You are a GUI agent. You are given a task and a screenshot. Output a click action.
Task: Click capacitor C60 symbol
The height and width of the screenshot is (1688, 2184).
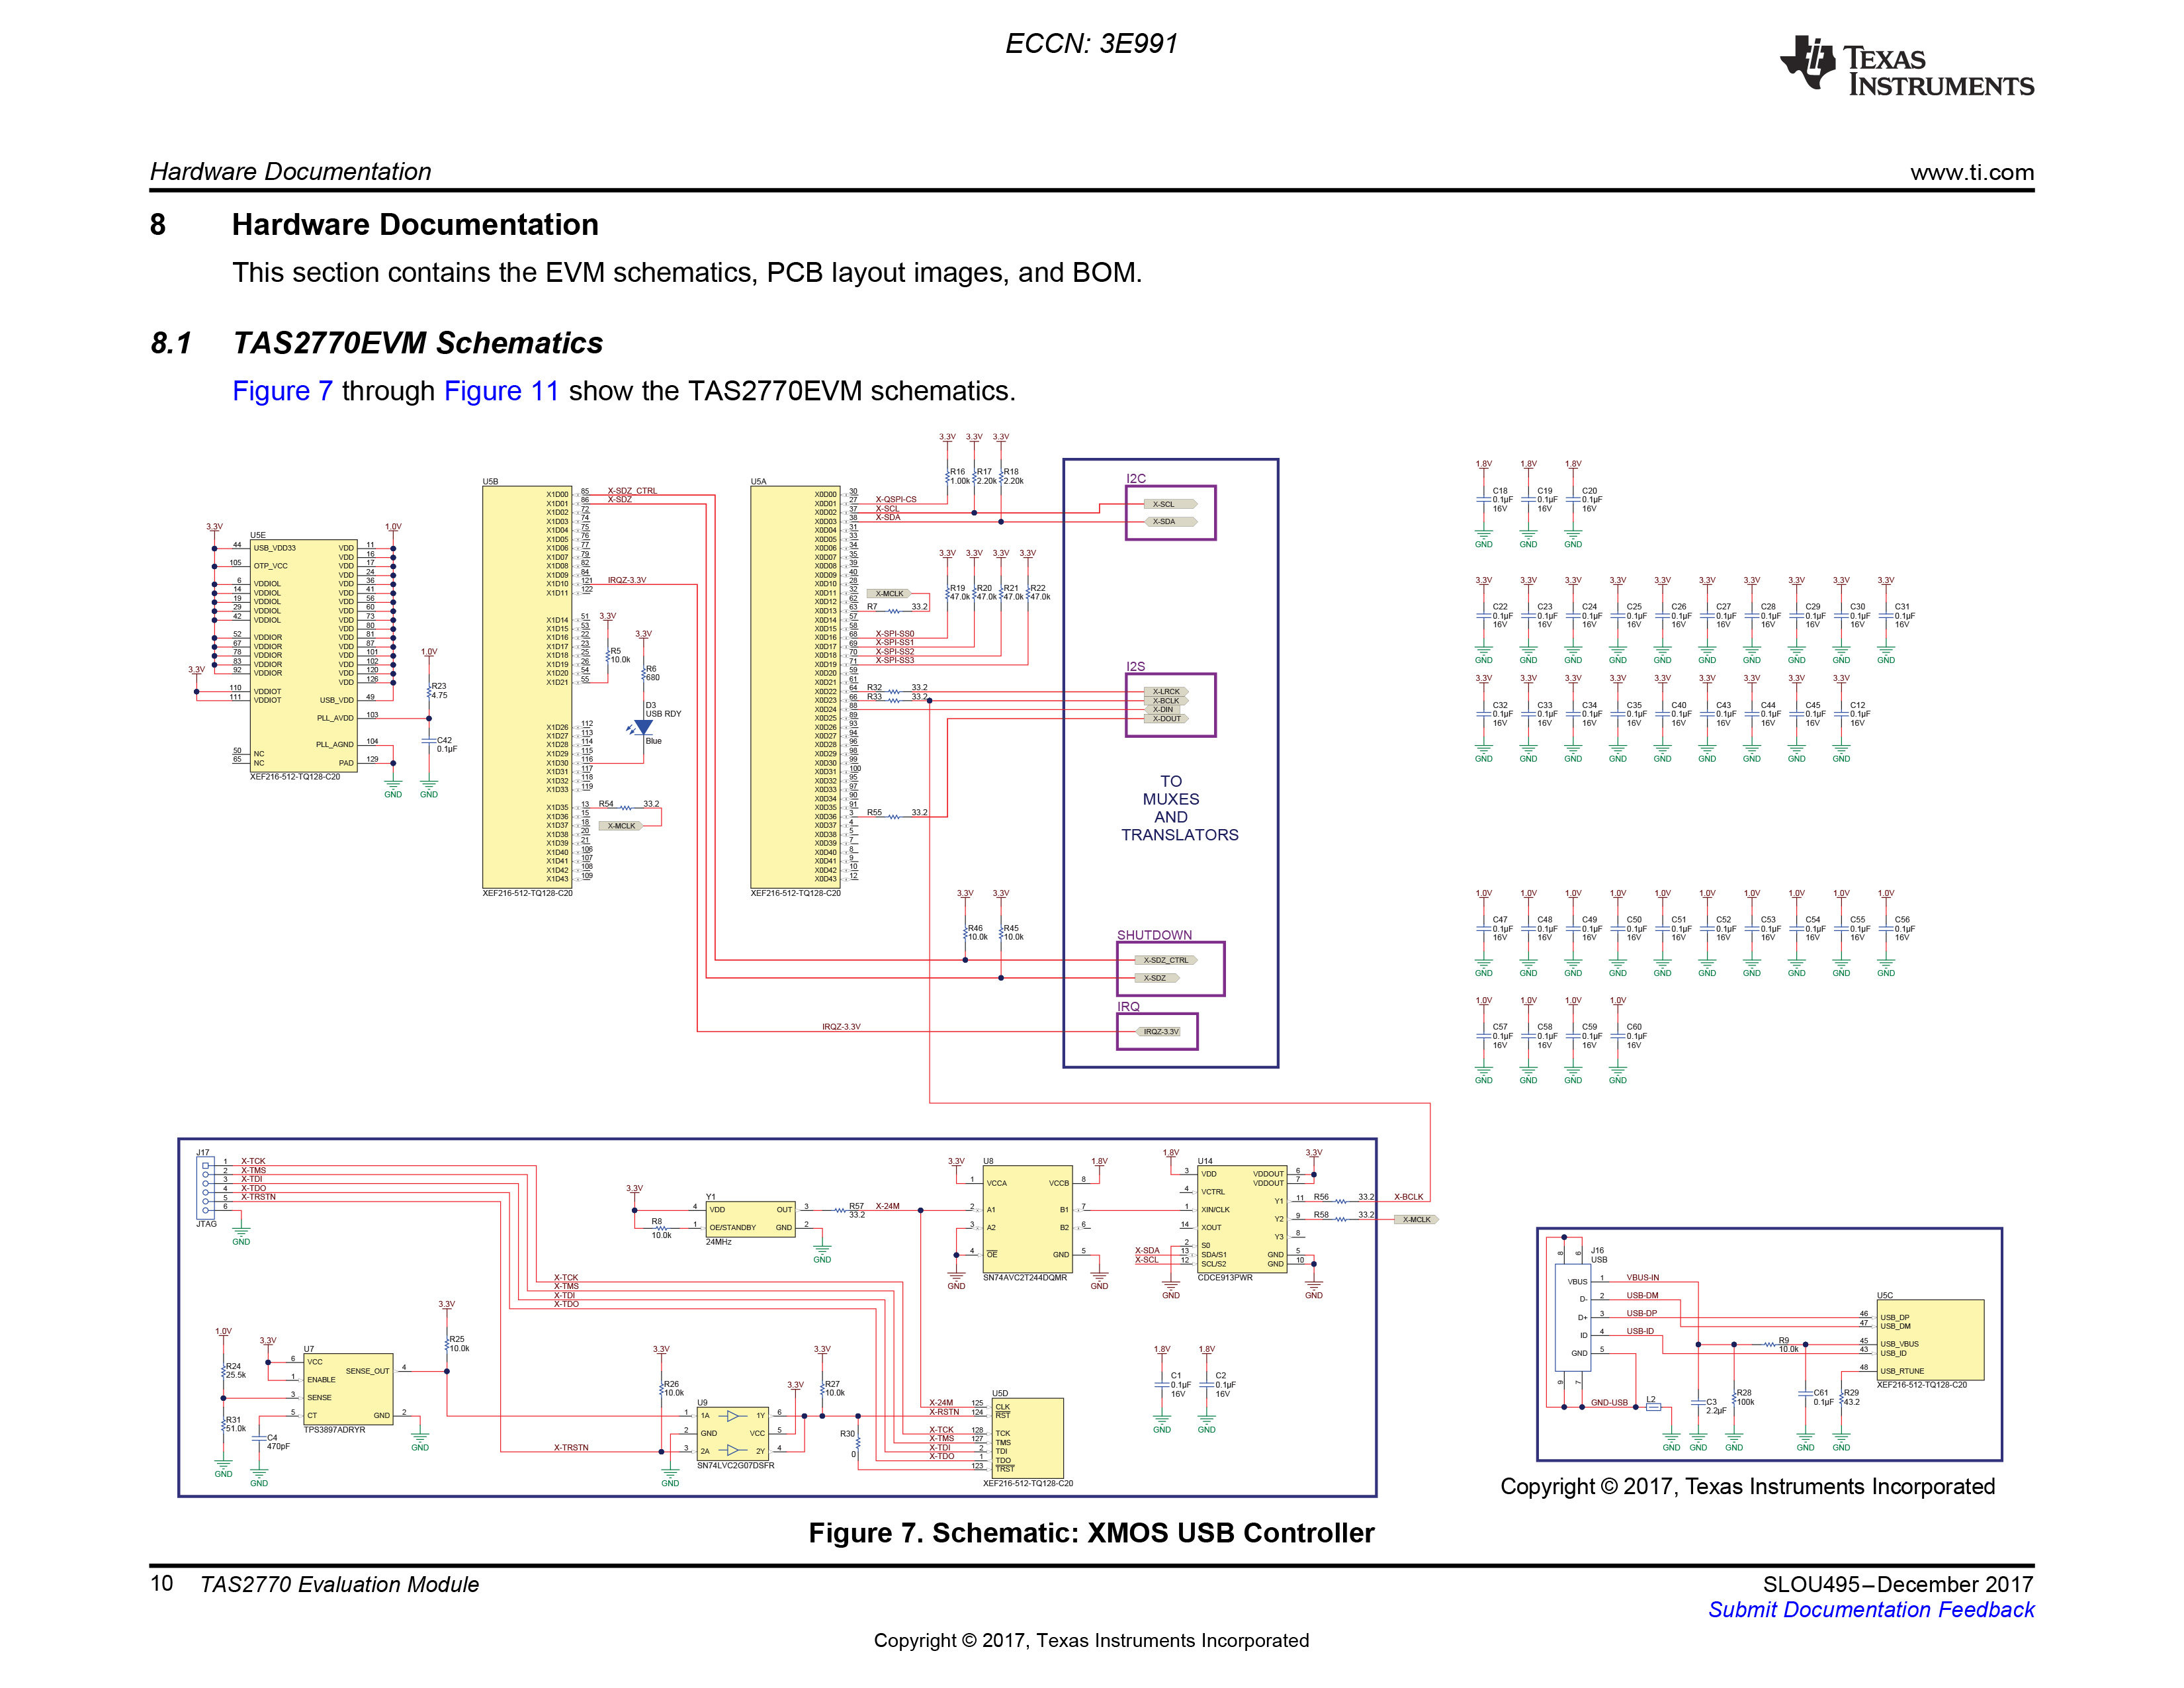(1618, 1036)
